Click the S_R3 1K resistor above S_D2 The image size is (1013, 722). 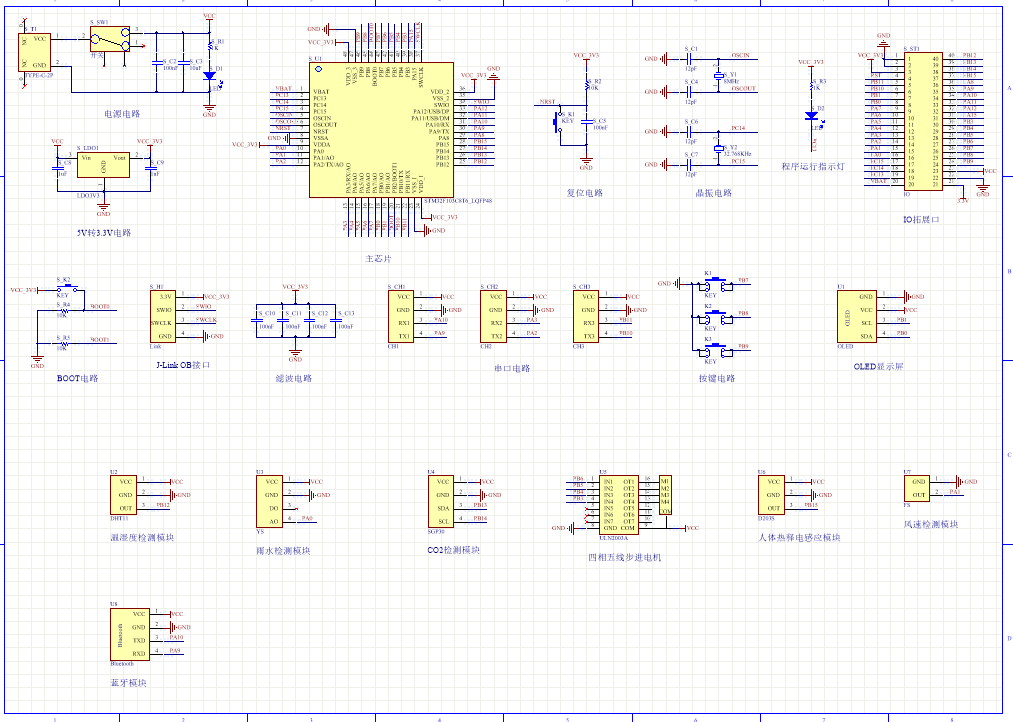coord(811,85)
